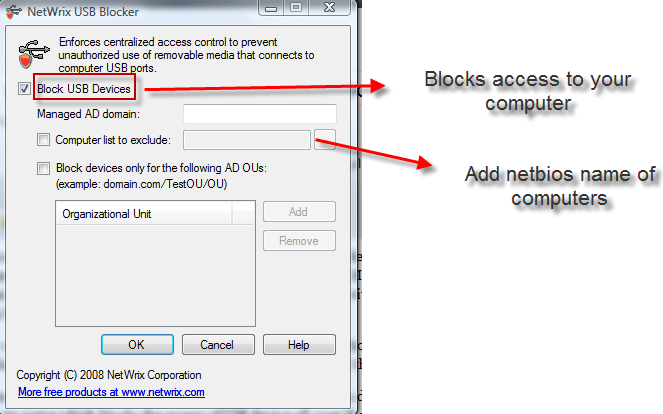This screenshot has width=663, height=414.
Task: Check Block devices only for following AD OUs
Action: point(43,168)
